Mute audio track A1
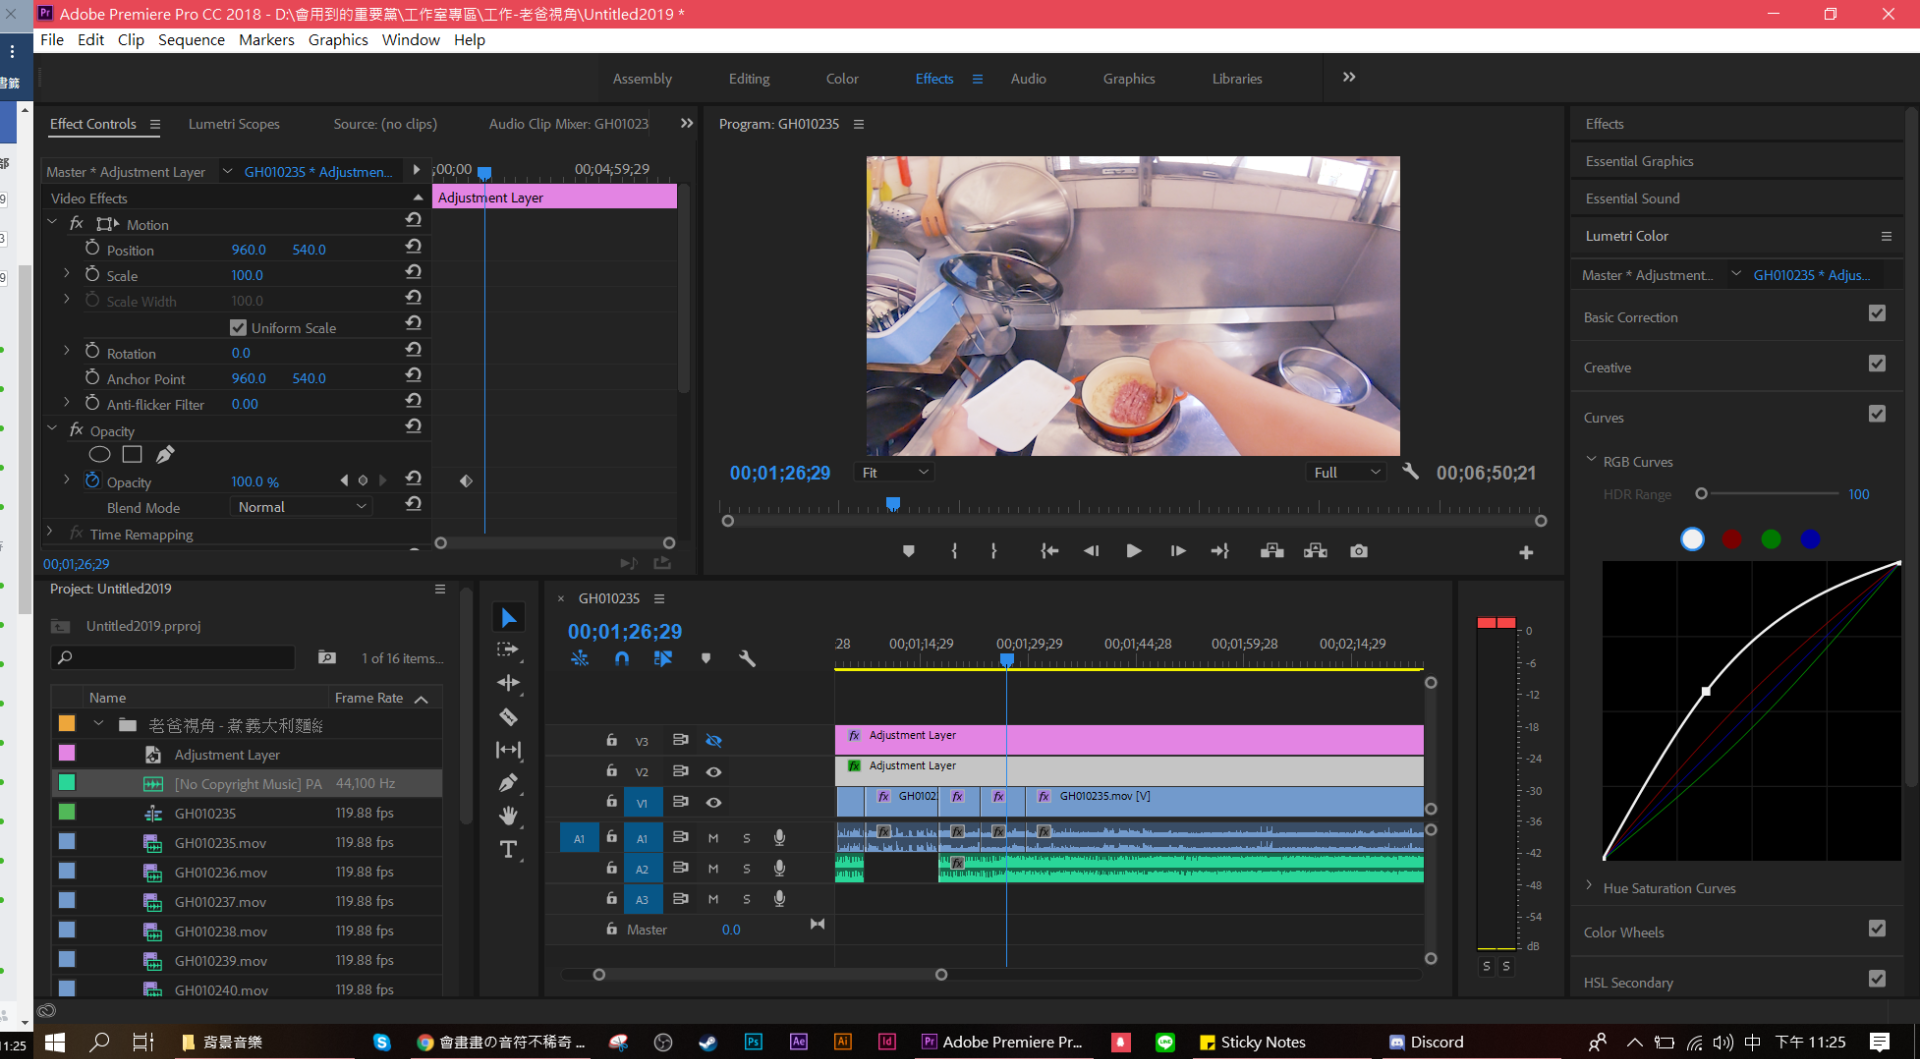Screen dimensions: 1920x1059 click(713, 838)
